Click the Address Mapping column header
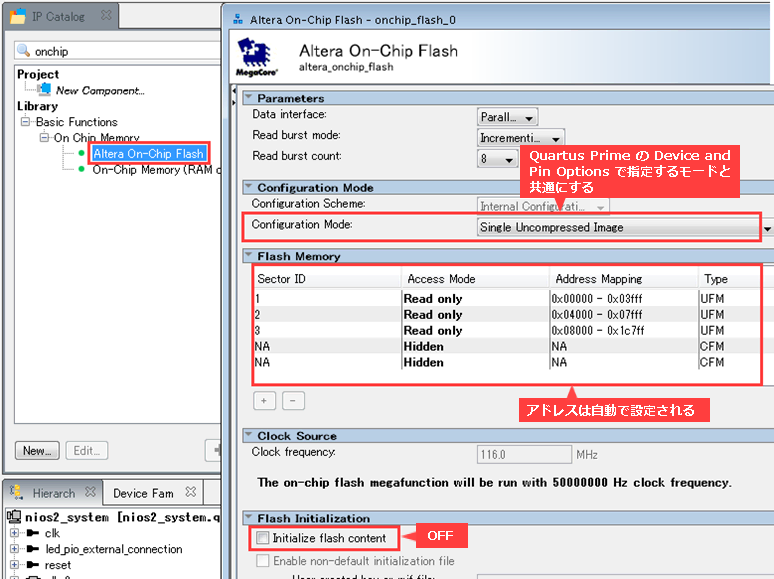Image resolution: width=774 pixels, height=579 pixels. [624, 279]
